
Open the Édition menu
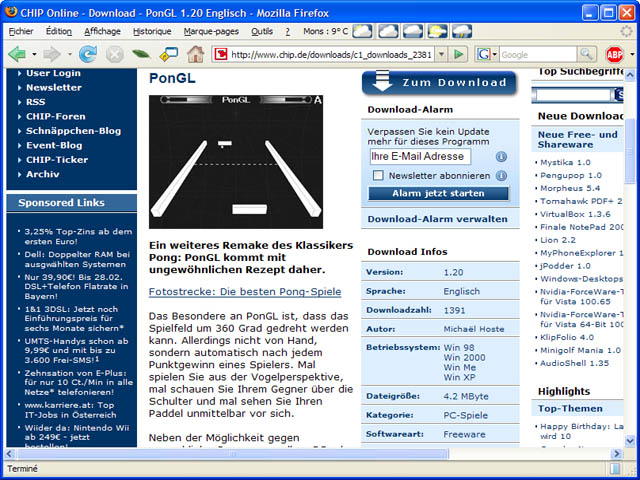coord(59,31)
